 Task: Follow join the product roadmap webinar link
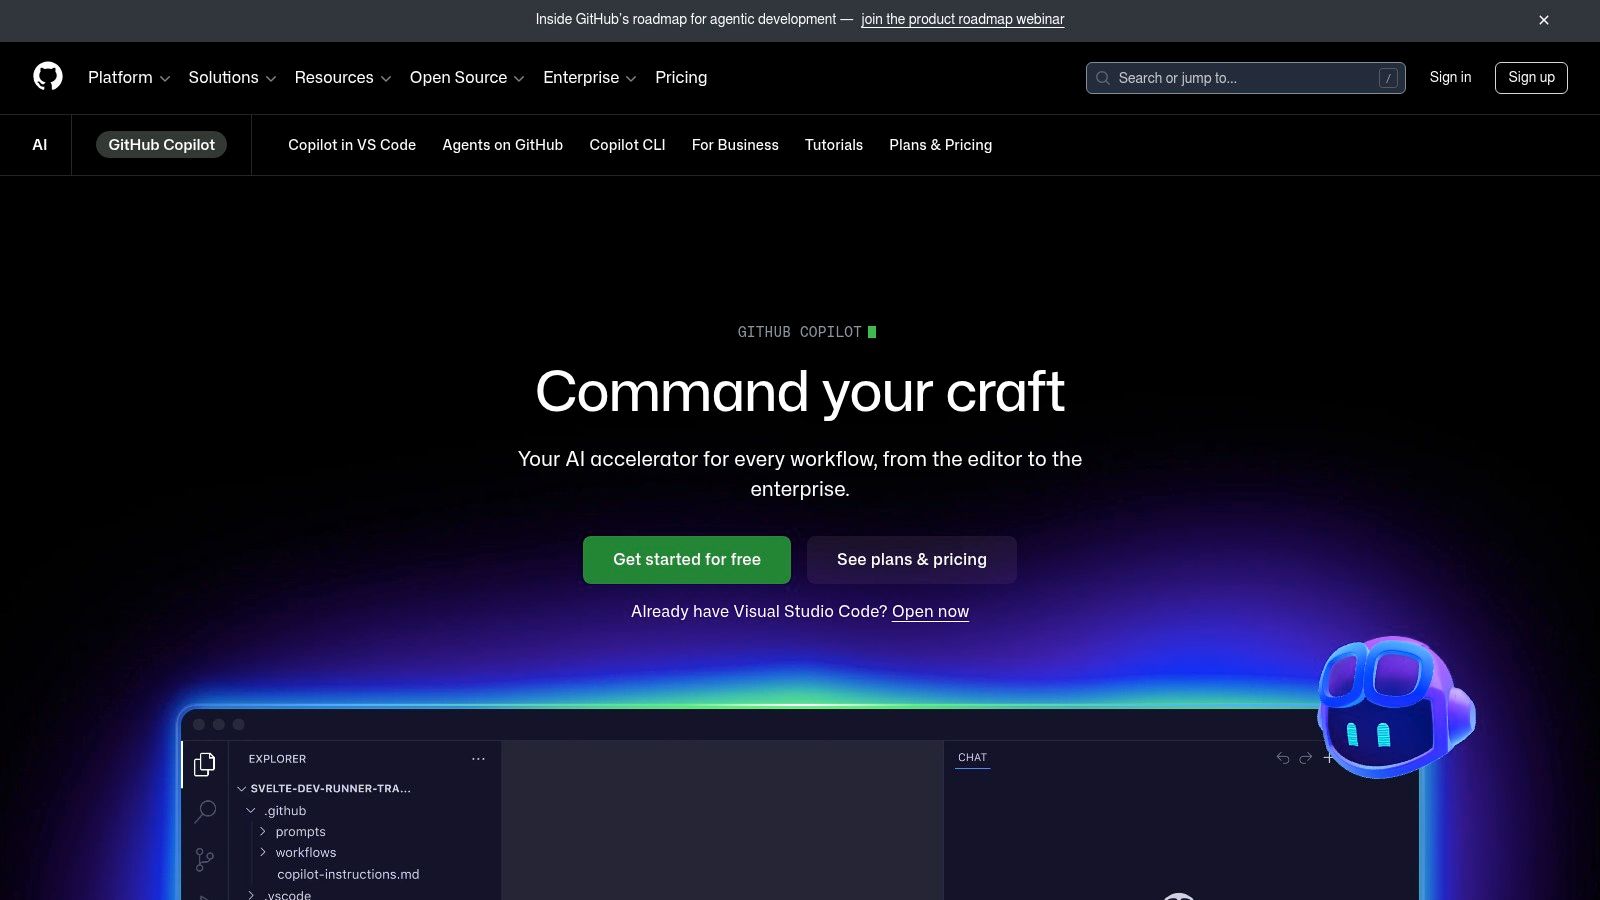tap(963, 19)
